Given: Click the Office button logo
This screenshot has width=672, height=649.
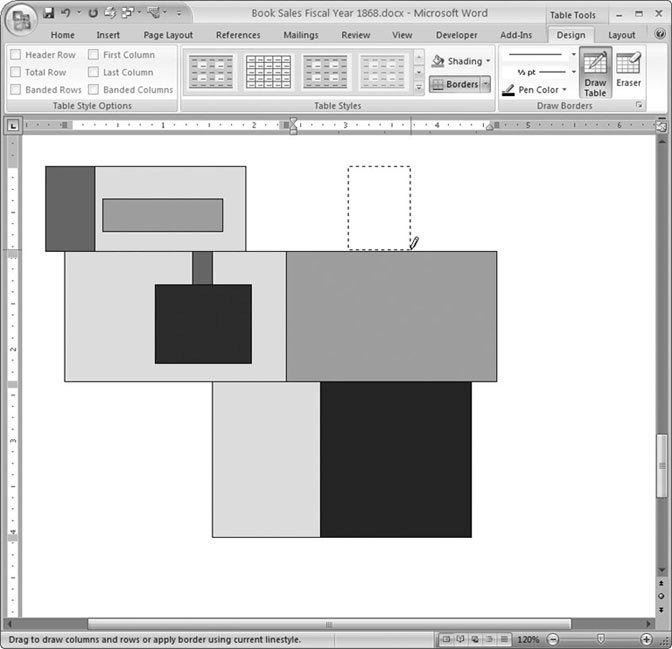Looking at the screenshot, I should [21, 18].
